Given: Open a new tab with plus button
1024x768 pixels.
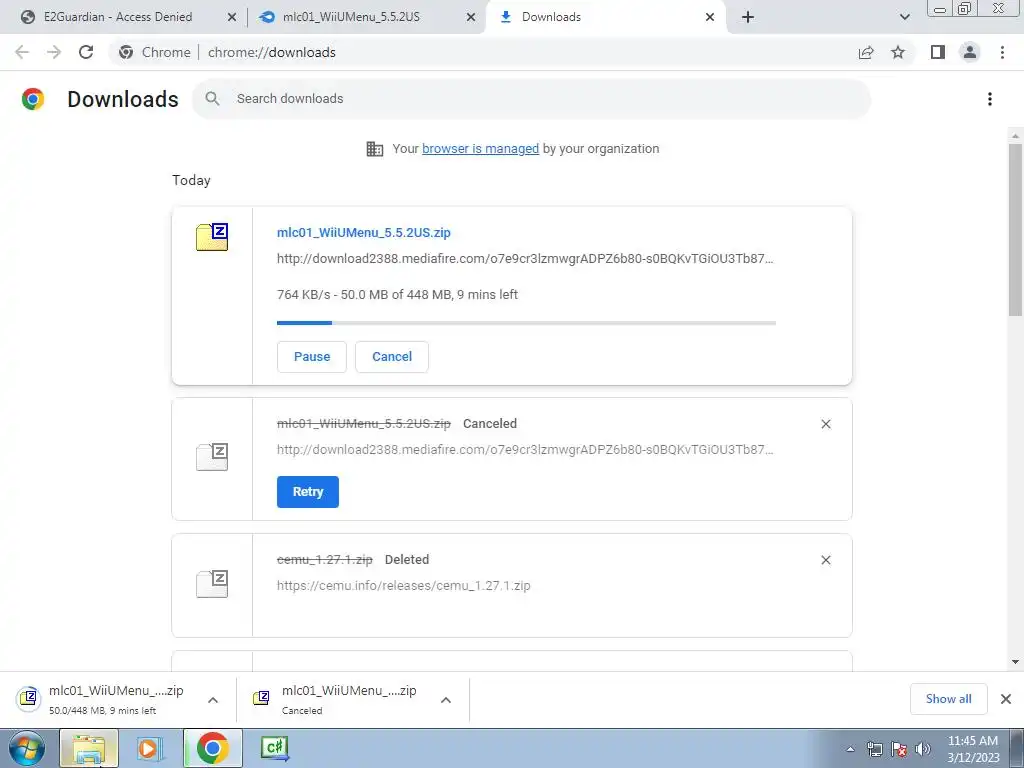Looking at the screenshot, I should [748, 17].
